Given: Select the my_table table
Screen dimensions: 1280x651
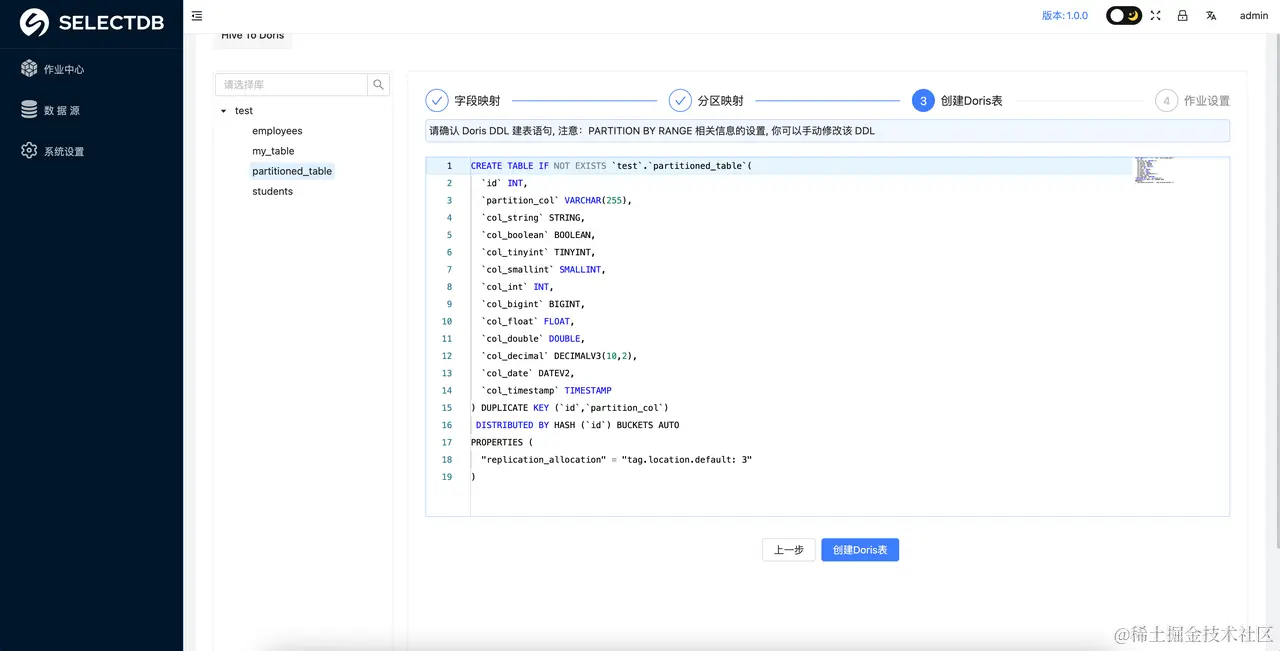Looking at the screenshot, I should tap(273, 151).
